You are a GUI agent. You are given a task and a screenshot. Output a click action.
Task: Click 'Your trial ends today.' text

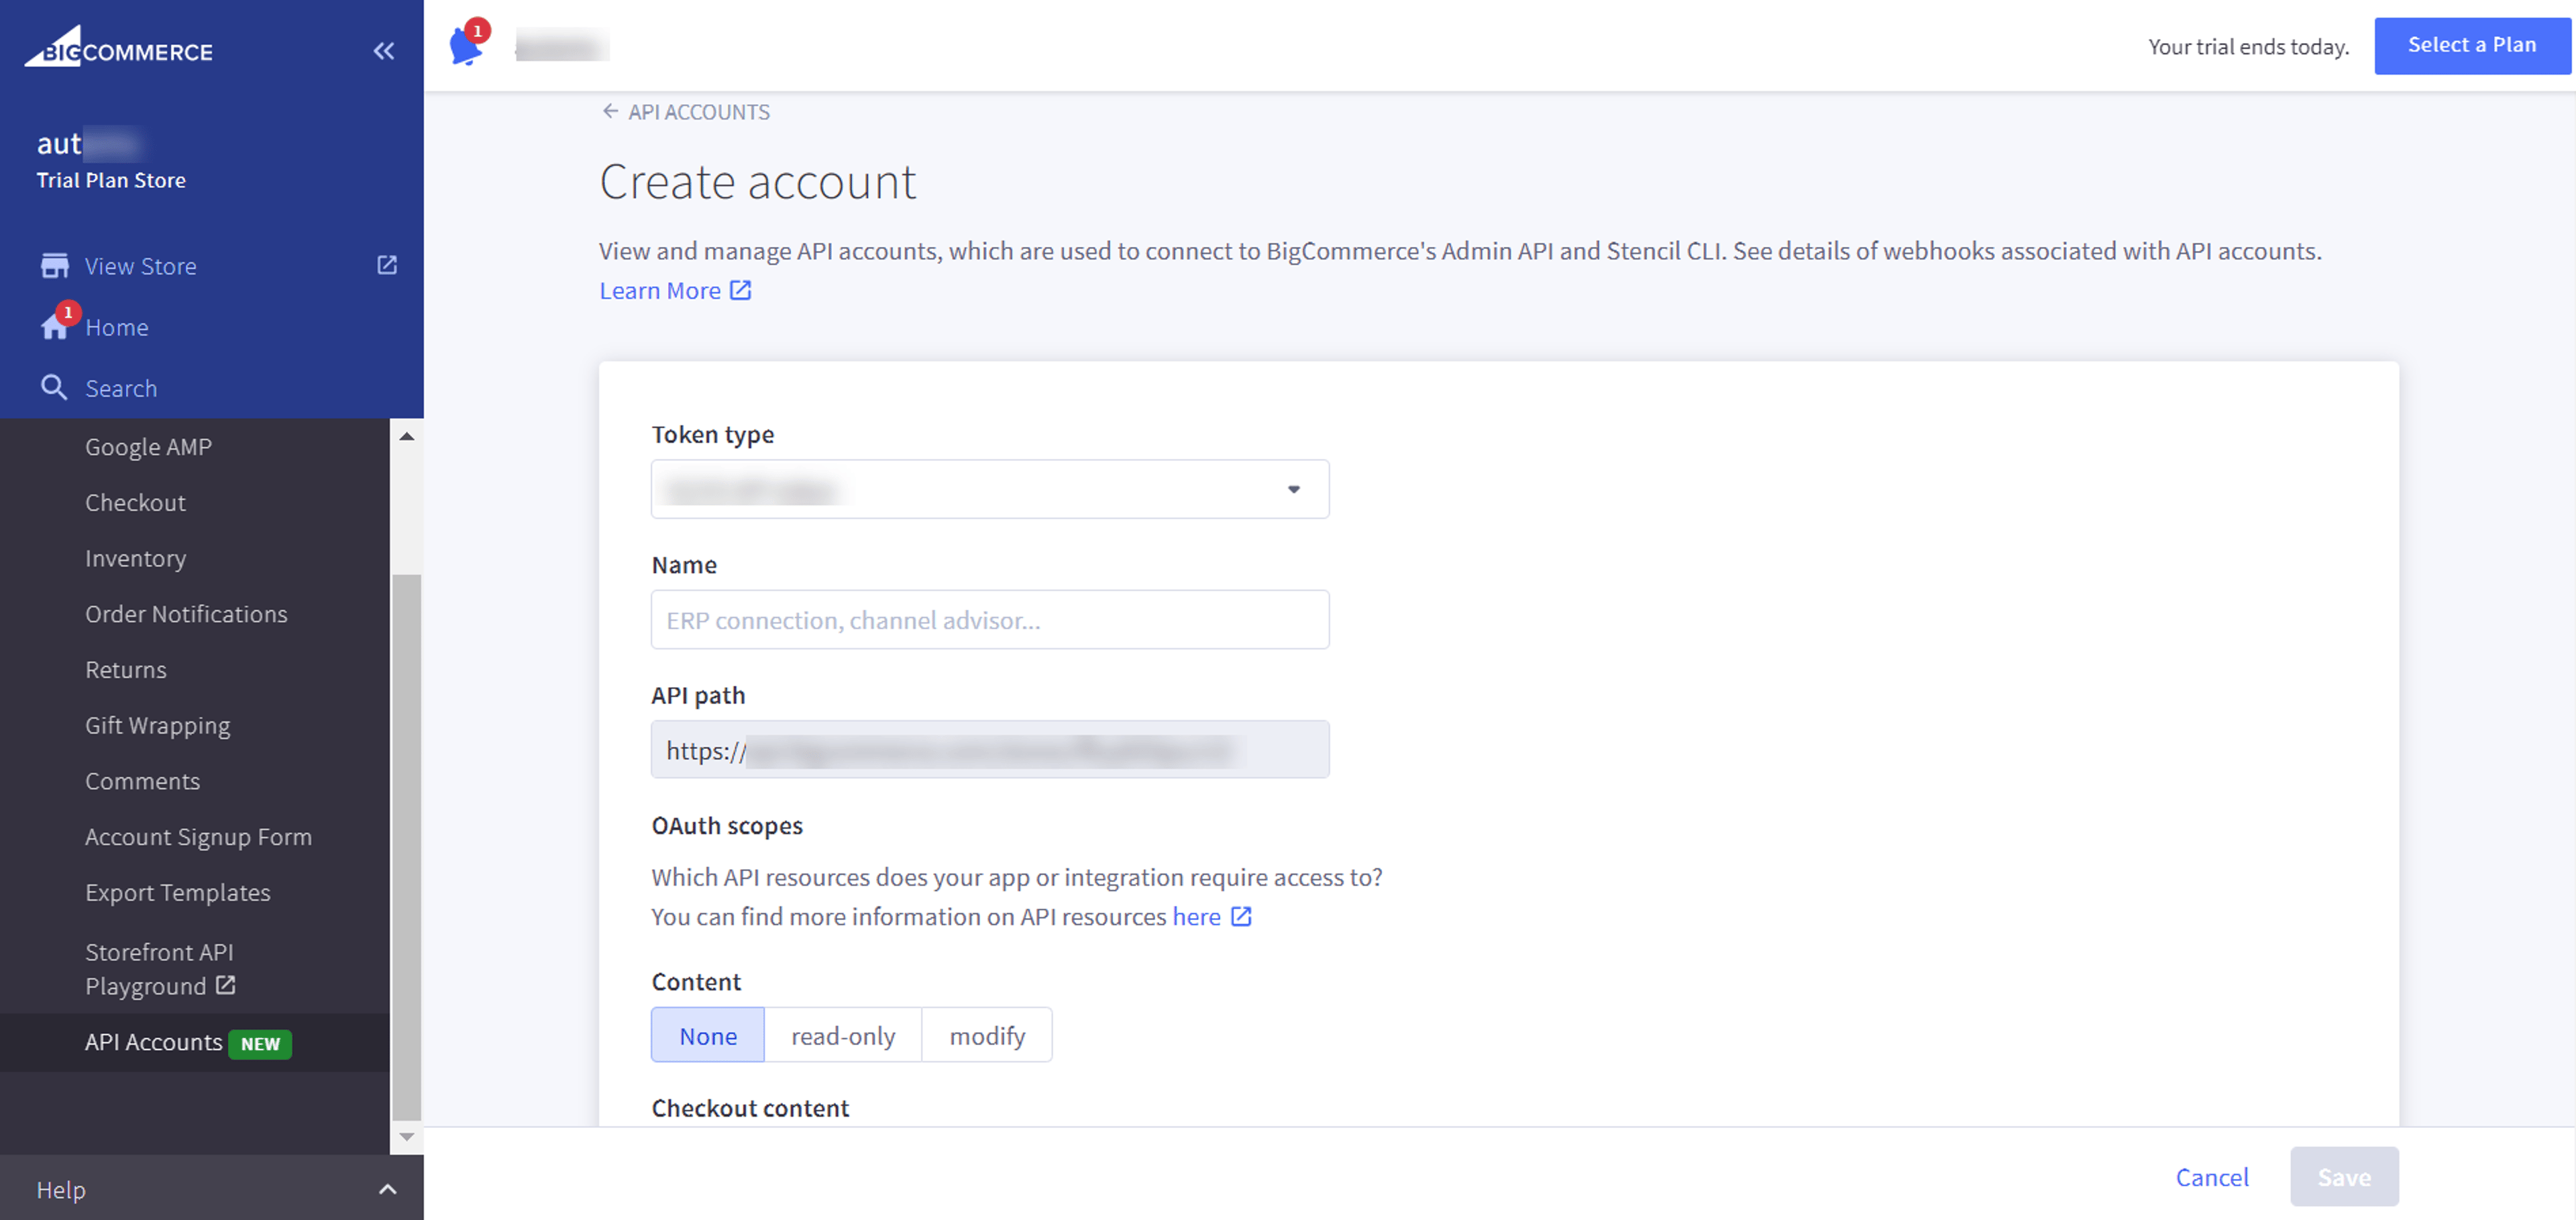point(2248,46)
